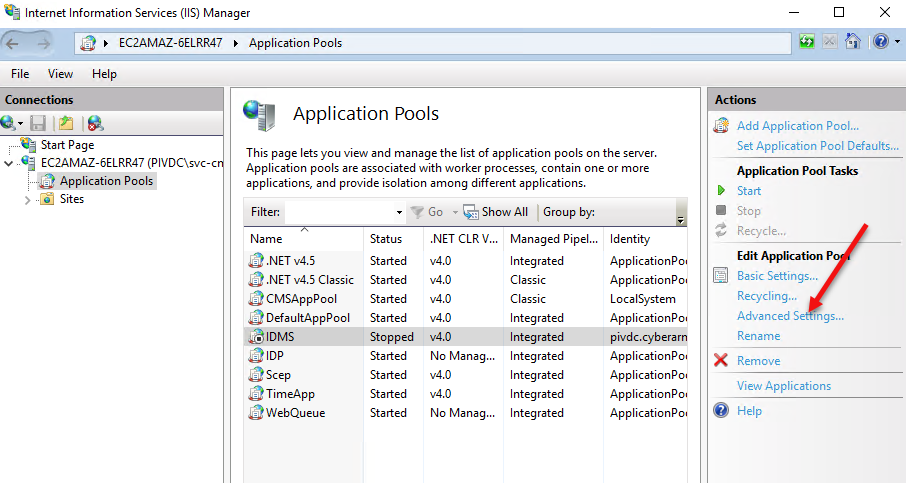Click the Recycle action arrows icon
This screenshot has height=483, width=906.
click(721, 230)
